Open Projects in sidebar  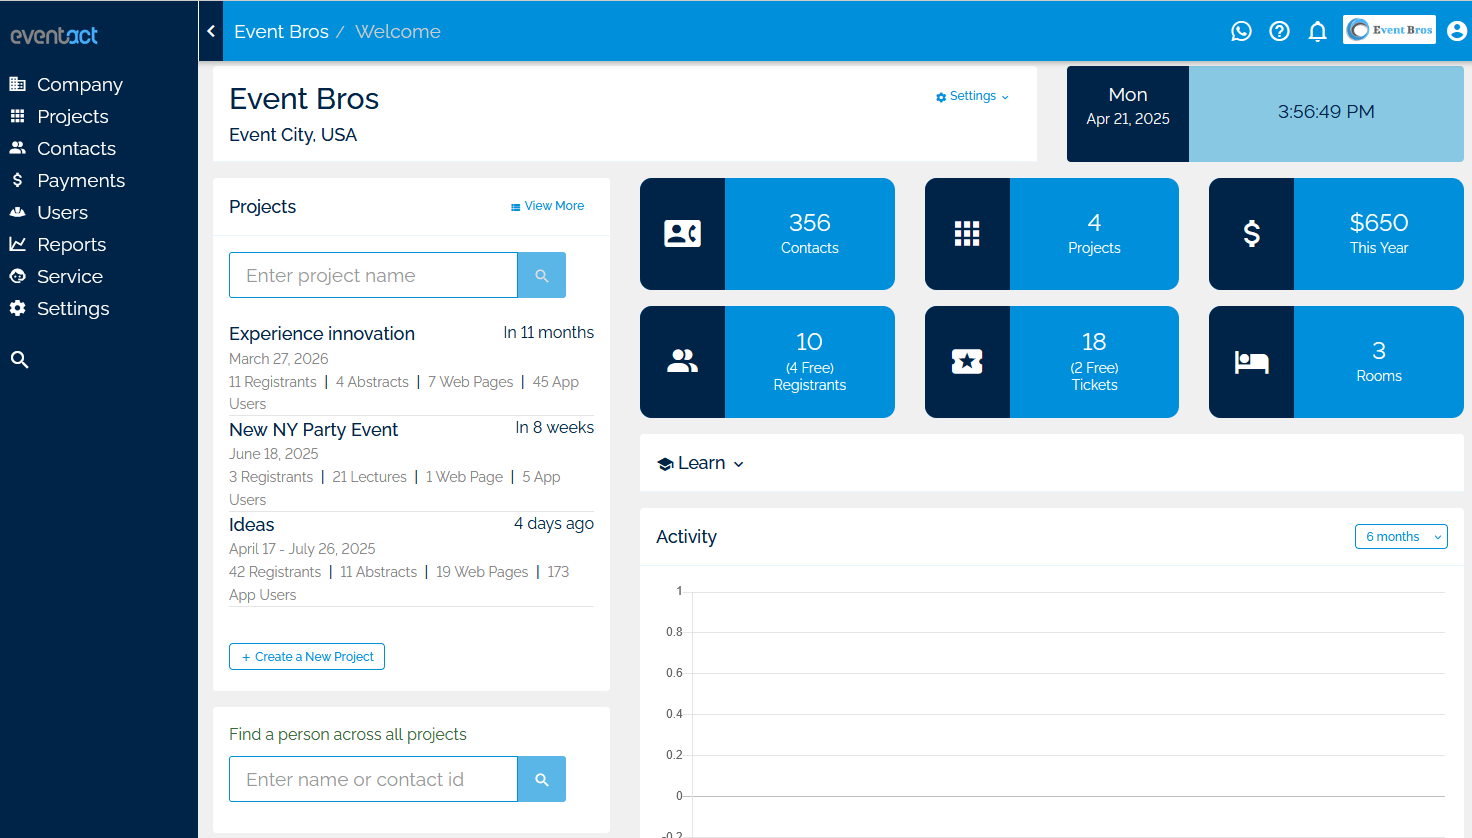73,117
